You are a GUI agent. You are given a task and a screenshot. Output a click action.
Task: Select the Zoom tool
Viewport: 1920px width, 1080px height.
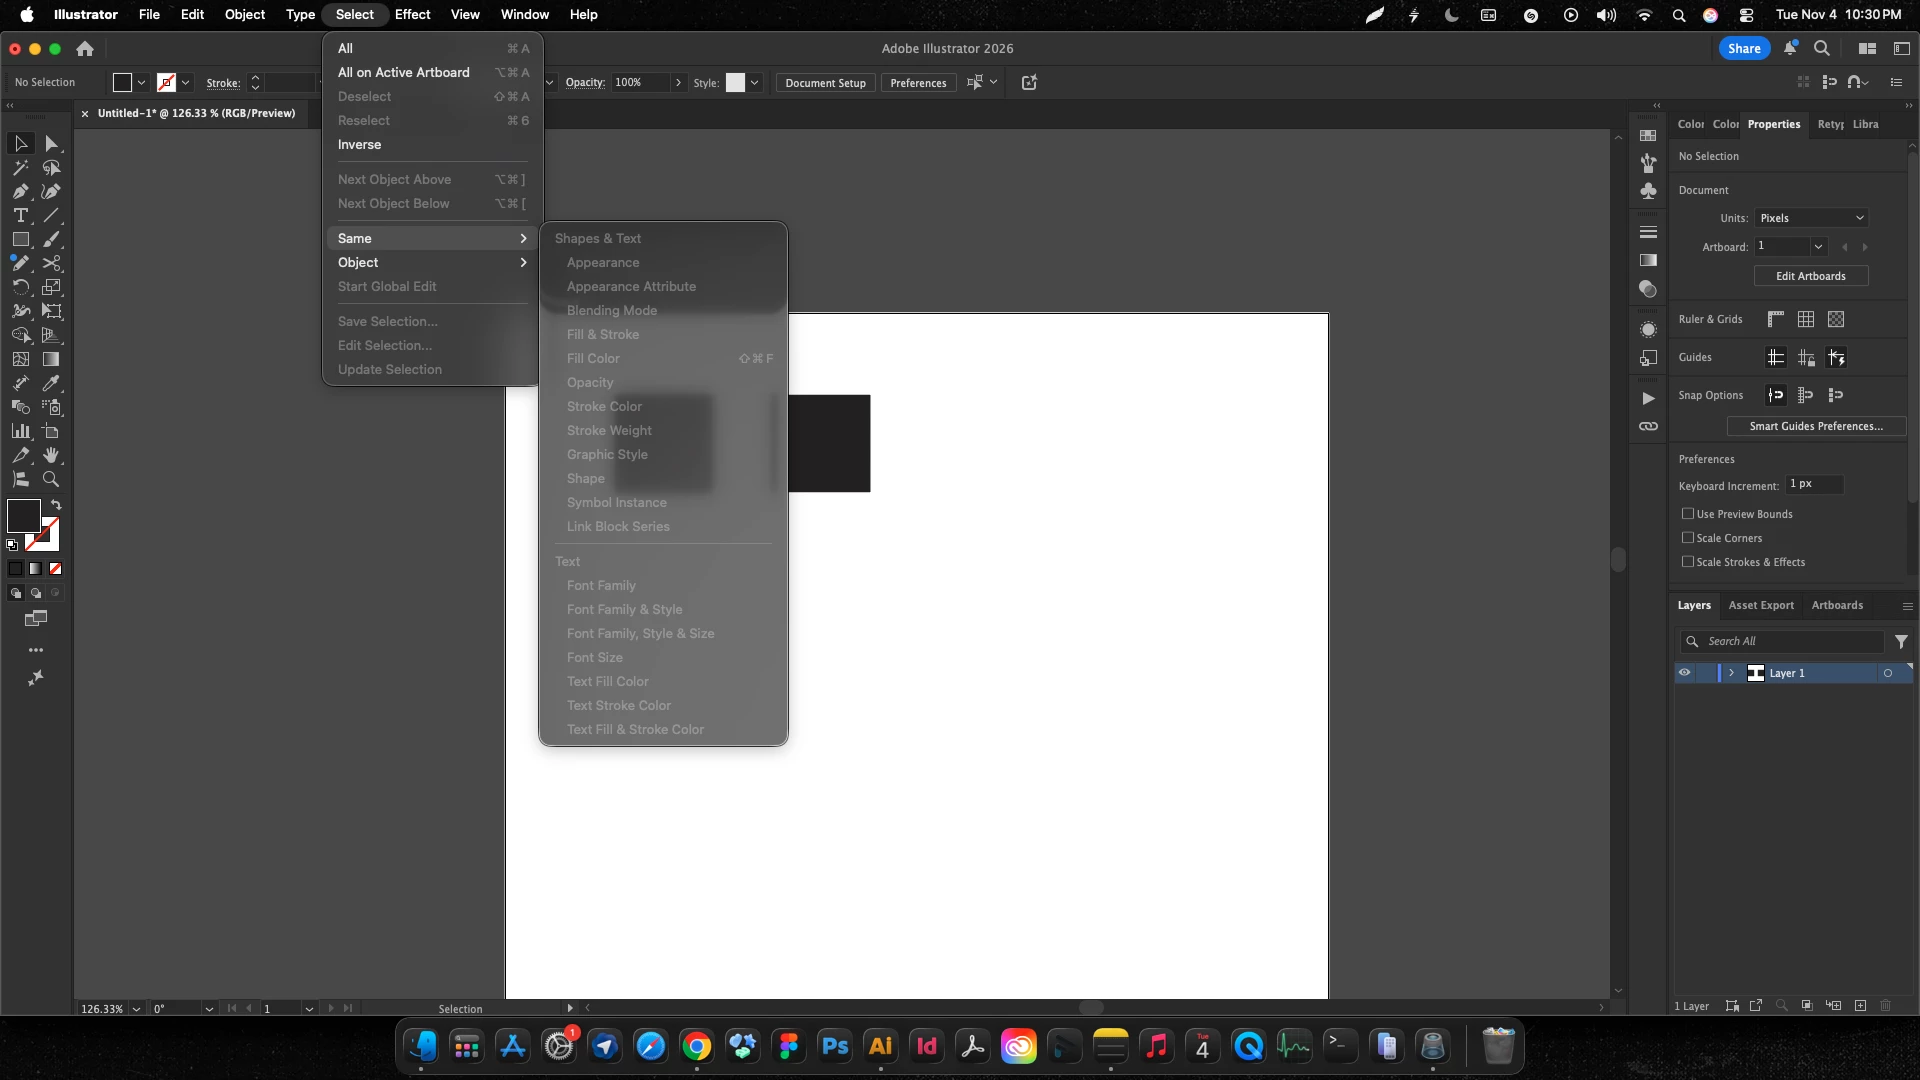(x=51, y=480)
